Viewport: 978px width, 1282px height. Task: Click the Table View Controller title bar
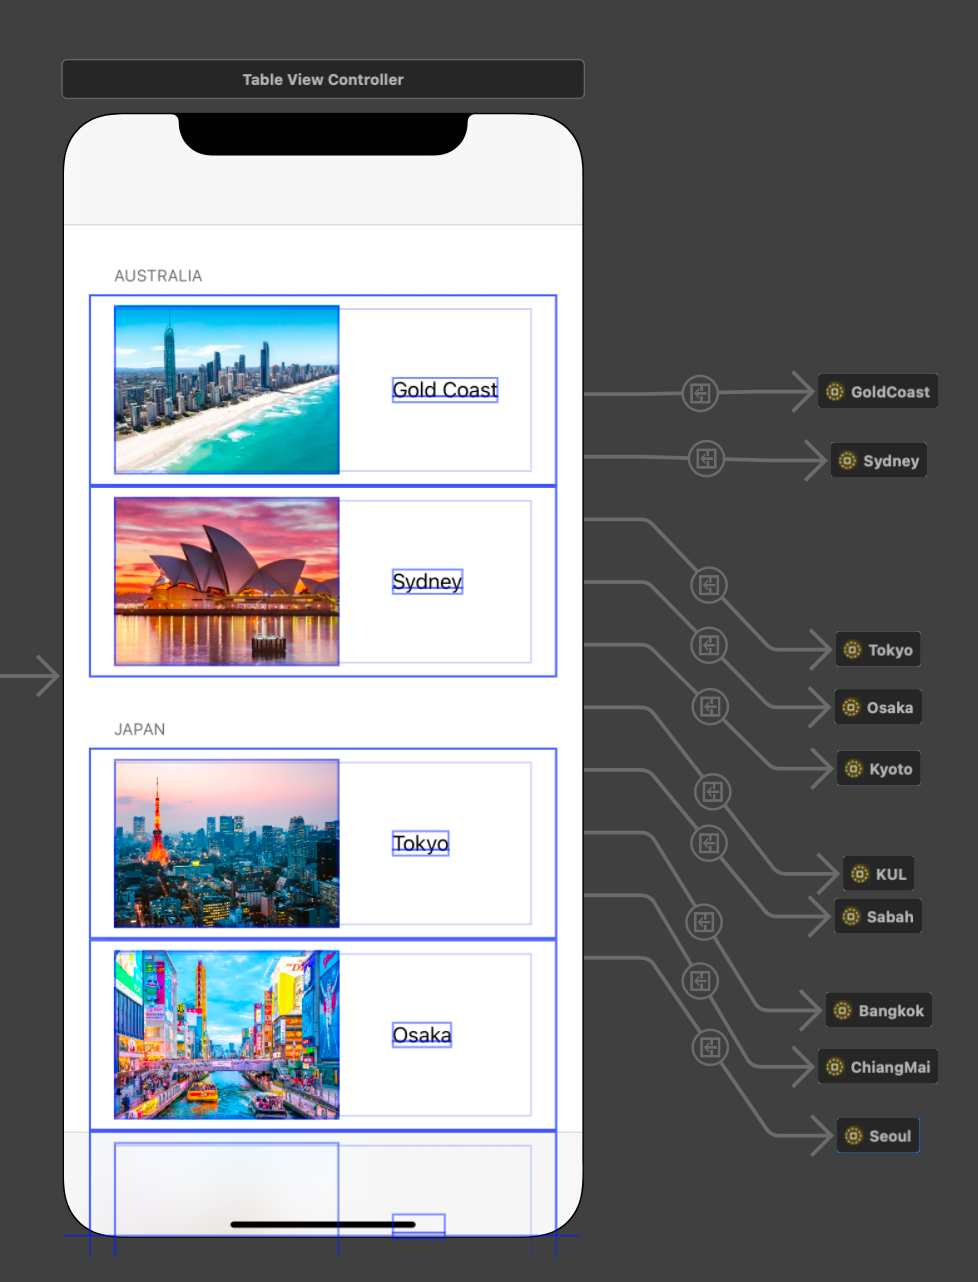[x=322, y=79]
